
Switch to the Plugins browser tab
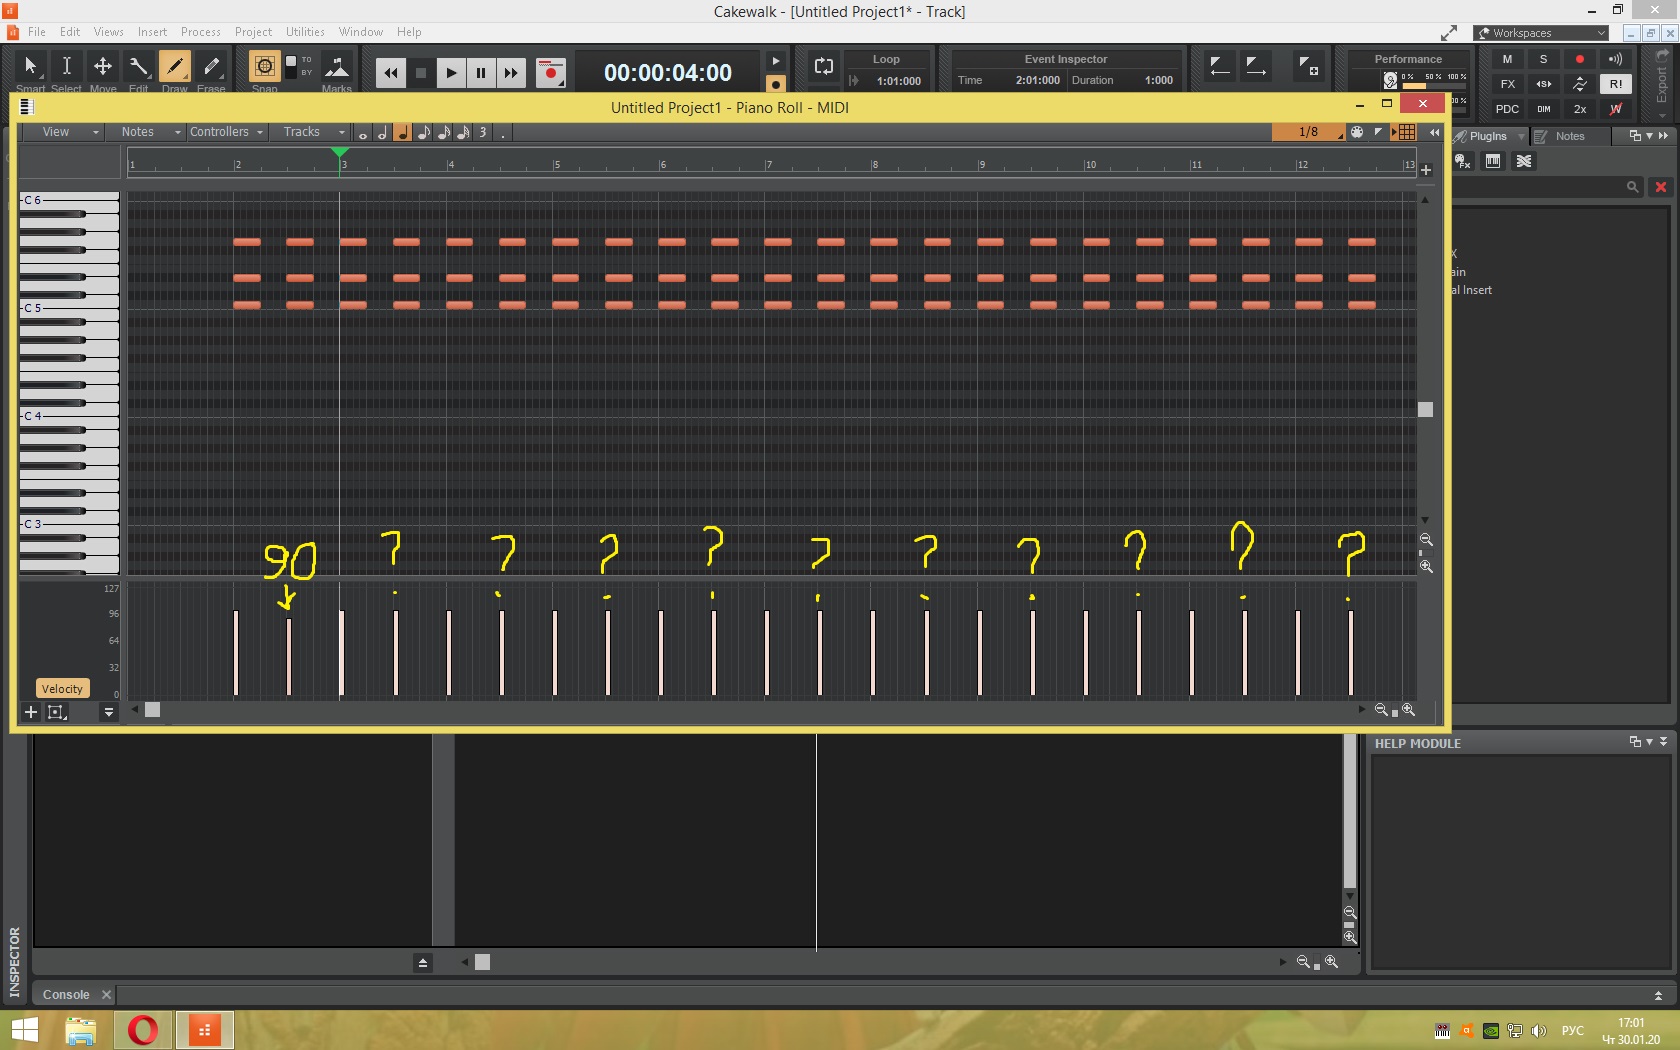1487,136
